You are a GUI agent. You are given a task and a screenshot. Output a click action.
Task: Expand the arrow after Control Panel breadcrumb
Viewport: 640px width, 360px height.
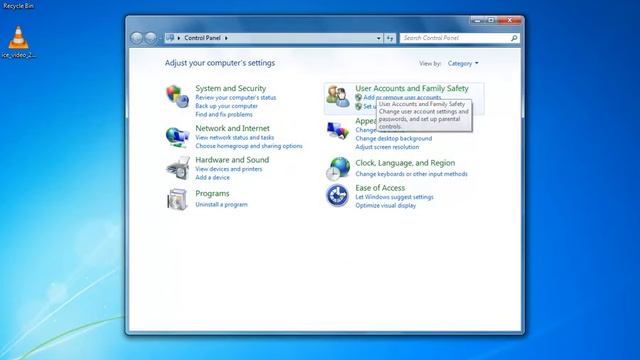click(x=226, y=38)
